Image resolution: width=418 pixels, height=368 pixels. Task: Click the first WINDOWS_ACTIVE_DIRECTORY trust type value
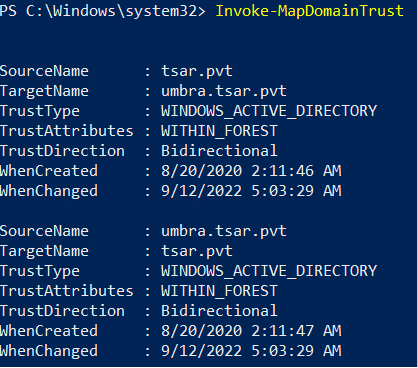click(269, 111)
